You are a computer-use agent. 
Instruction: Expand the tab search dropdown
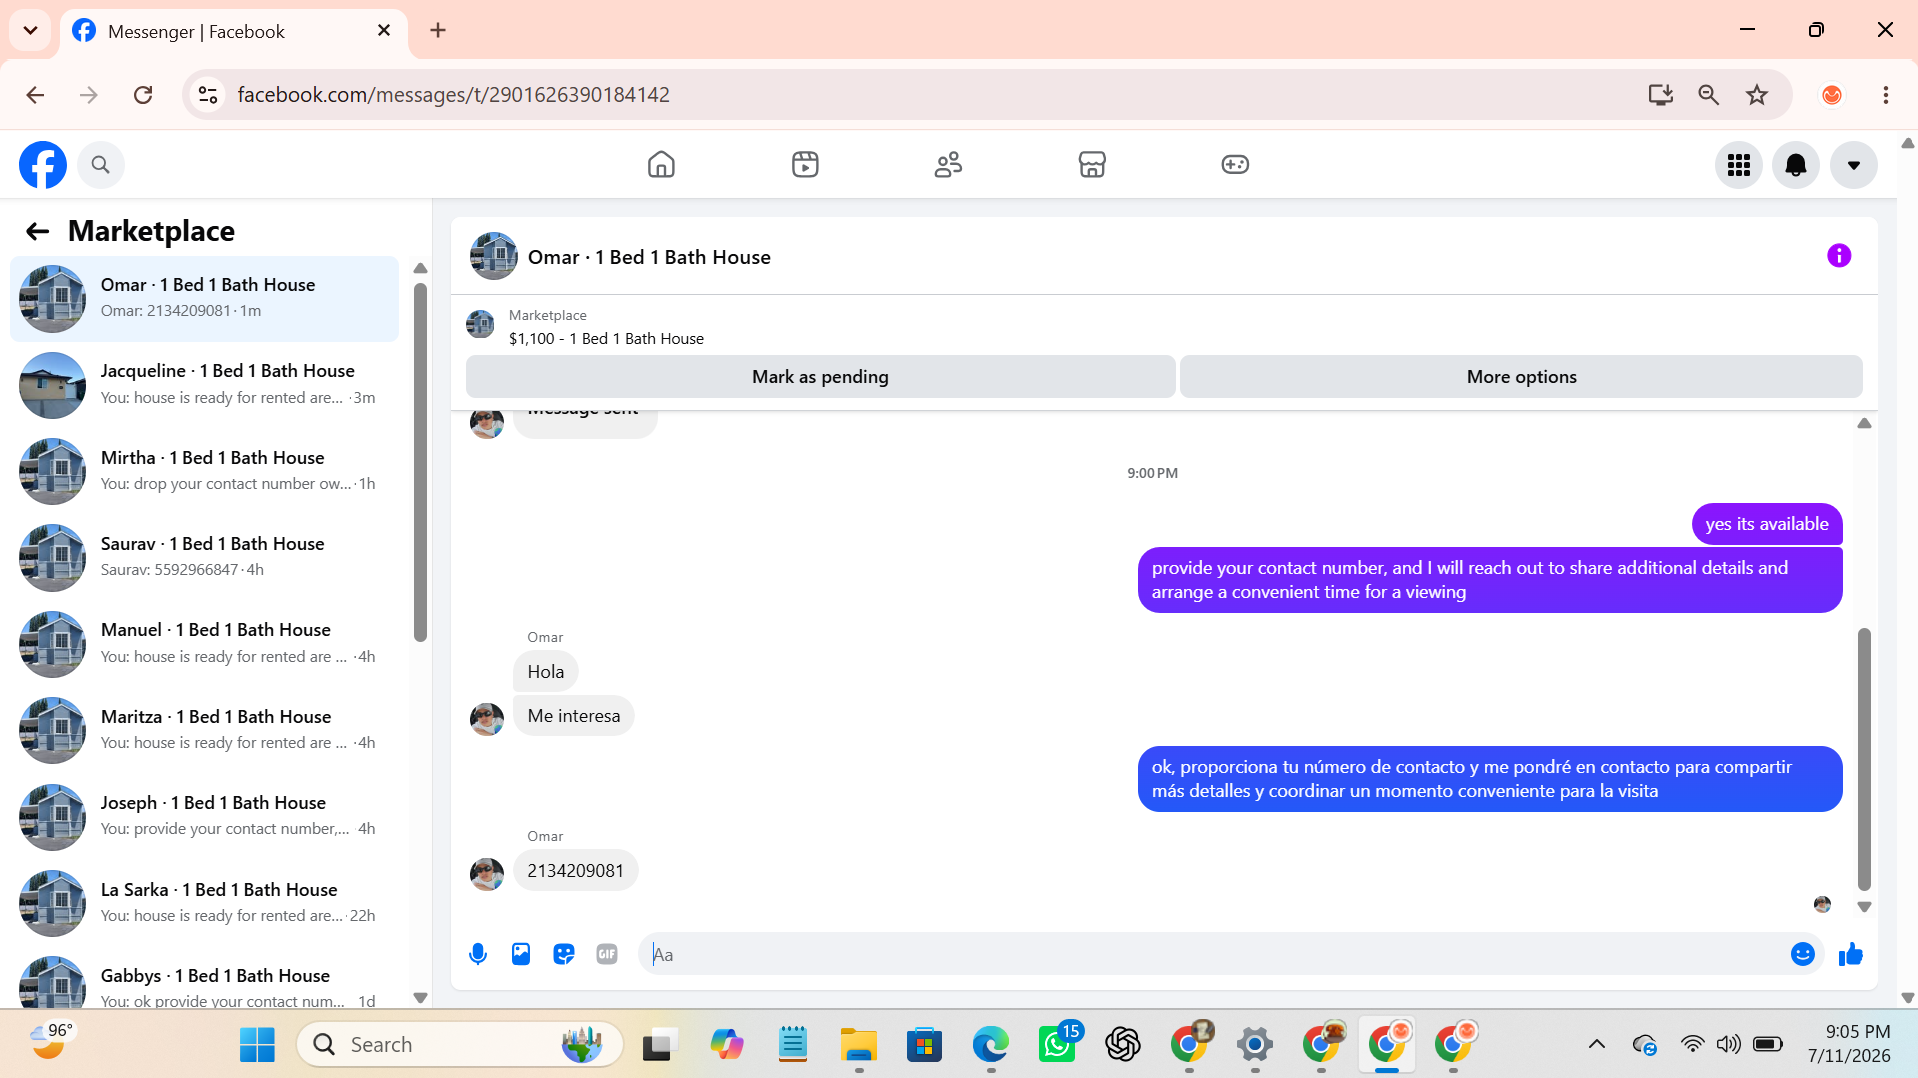point(30,30)
